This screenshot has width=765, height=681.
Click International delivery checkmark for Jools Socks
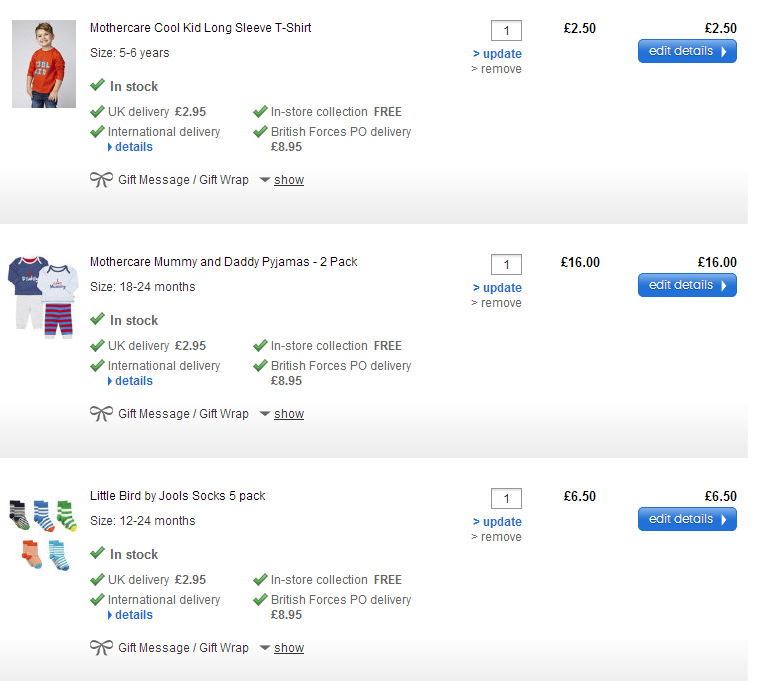(x=97, y=600)
